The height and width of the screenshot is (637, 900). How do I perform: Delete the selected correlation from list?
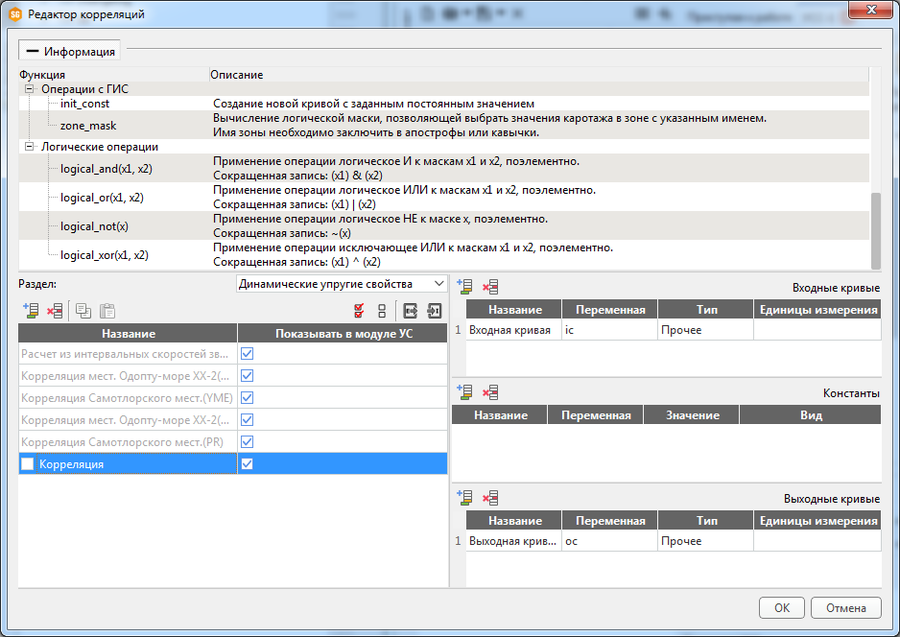coord(54,311)
